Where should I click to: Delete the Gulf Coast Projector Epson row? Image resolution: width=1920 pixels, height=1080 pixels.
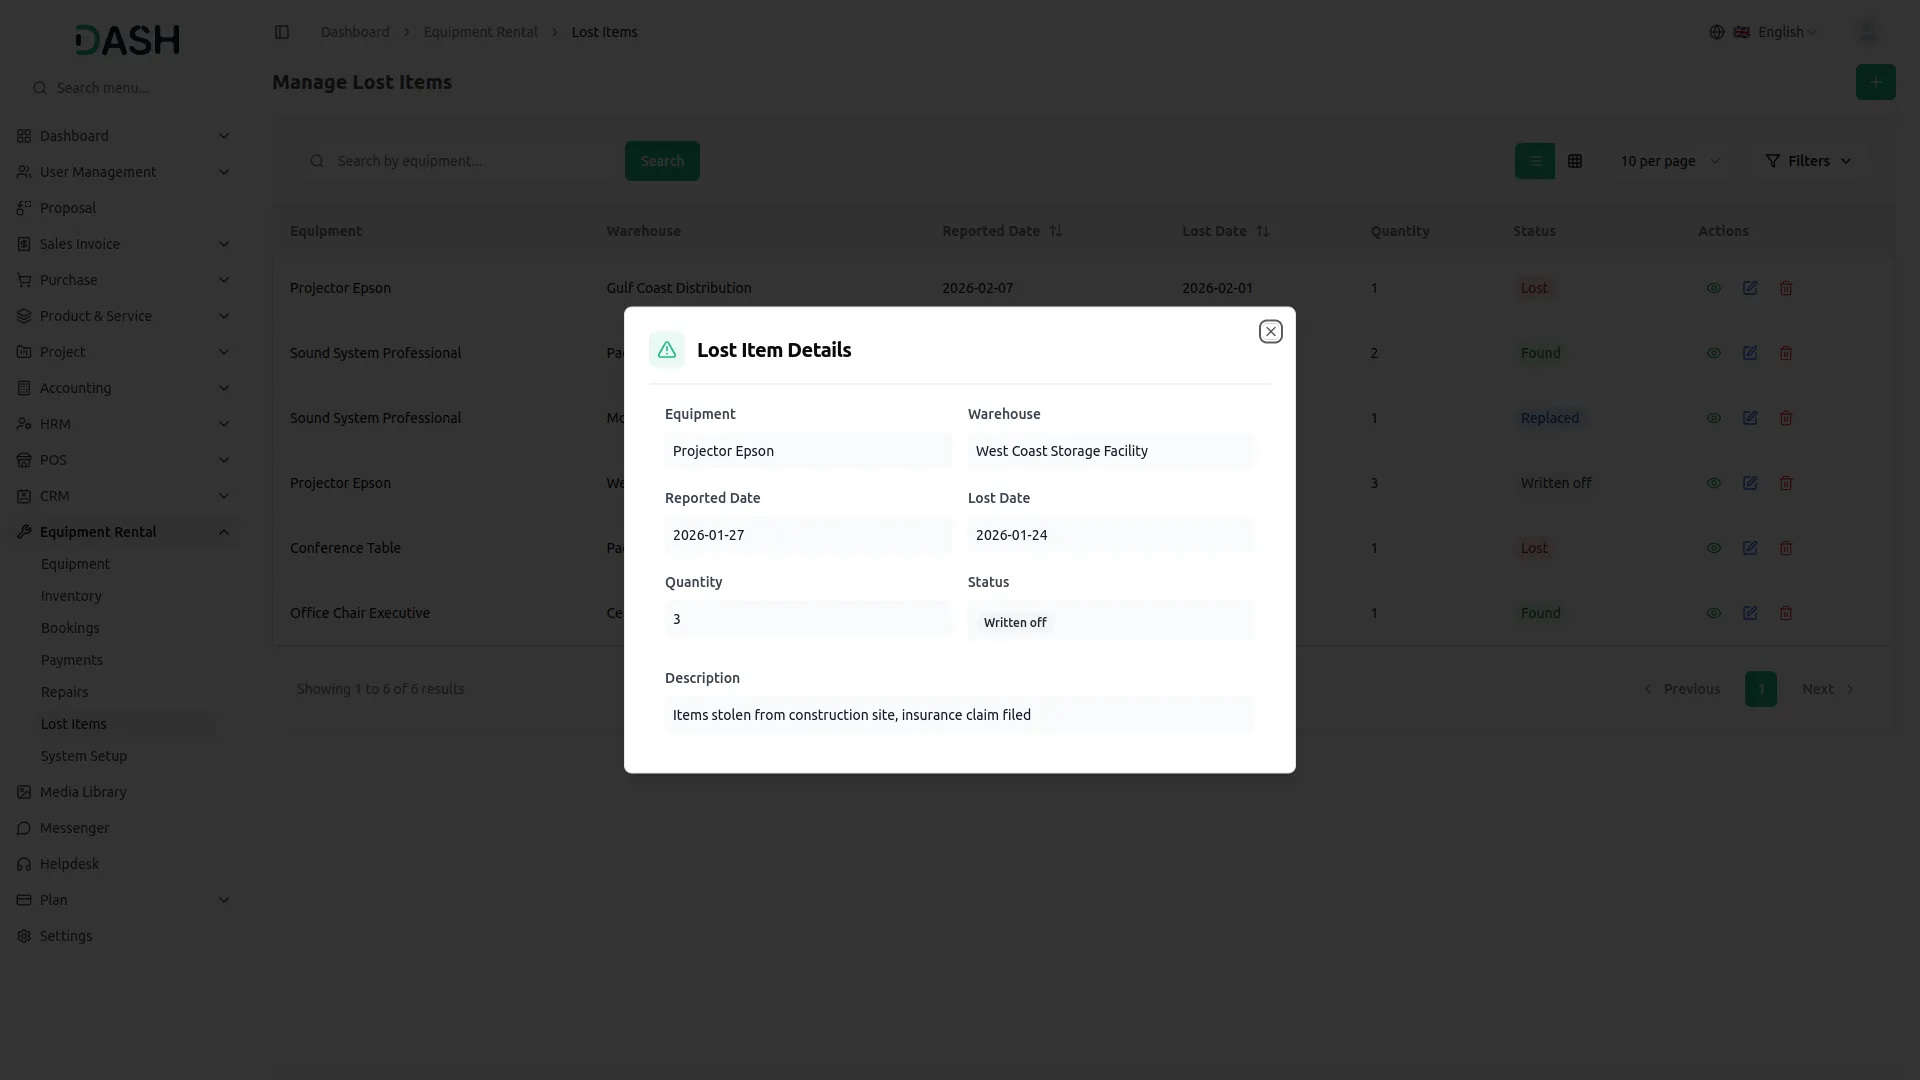1786,288
